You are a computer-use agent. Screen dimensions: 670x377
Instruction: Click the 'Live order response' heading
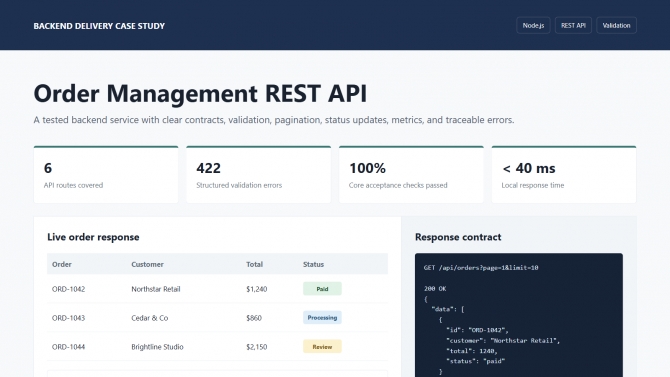point(93,237)
